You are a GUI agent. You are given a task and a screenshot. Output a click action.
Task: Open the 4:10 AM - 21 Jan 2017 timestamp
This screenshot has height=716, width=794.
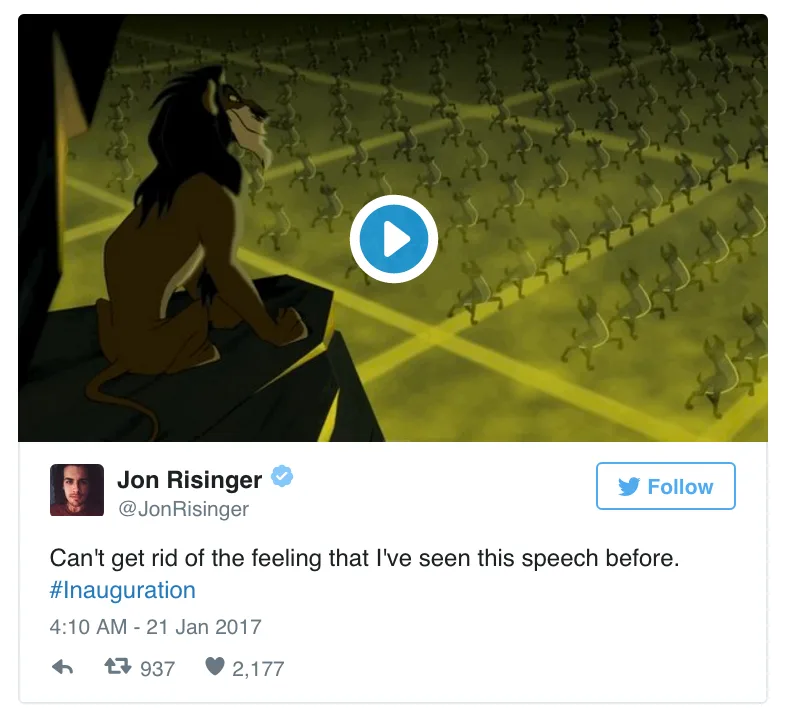155,627
